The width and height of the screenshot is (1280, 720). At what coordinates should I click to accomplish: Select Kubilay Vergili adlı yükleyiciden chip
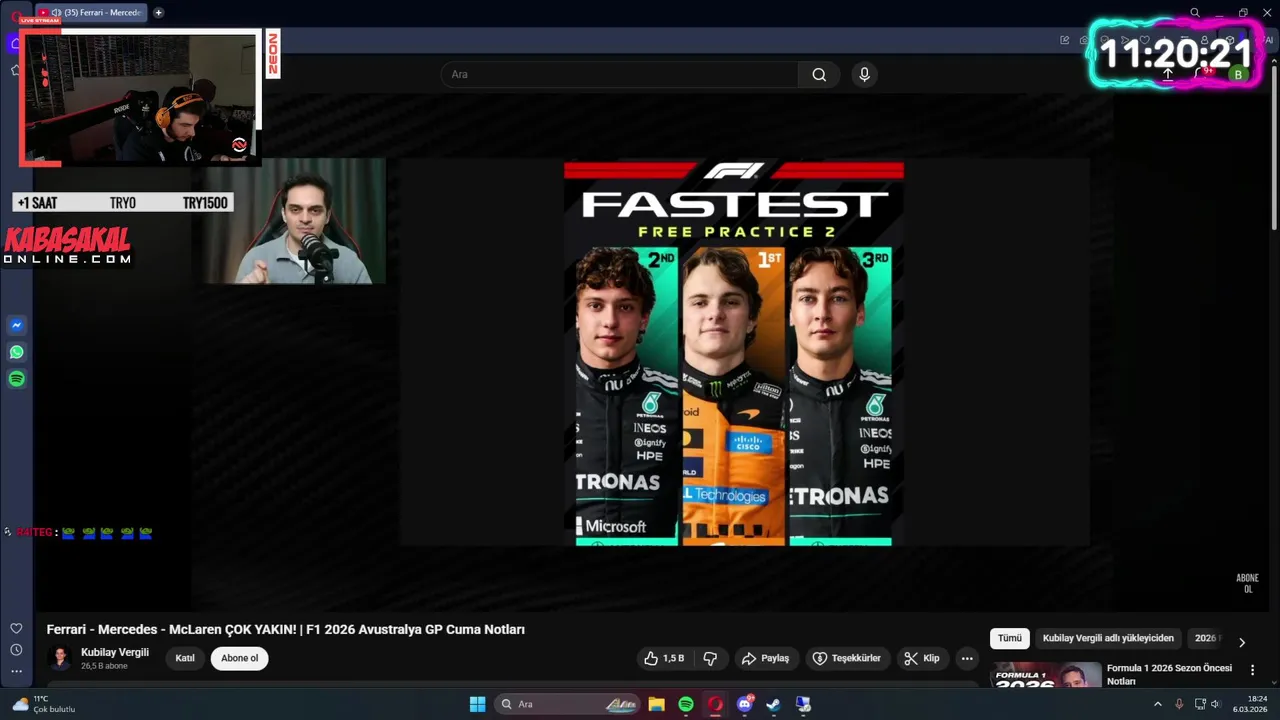click(1108, 638)
